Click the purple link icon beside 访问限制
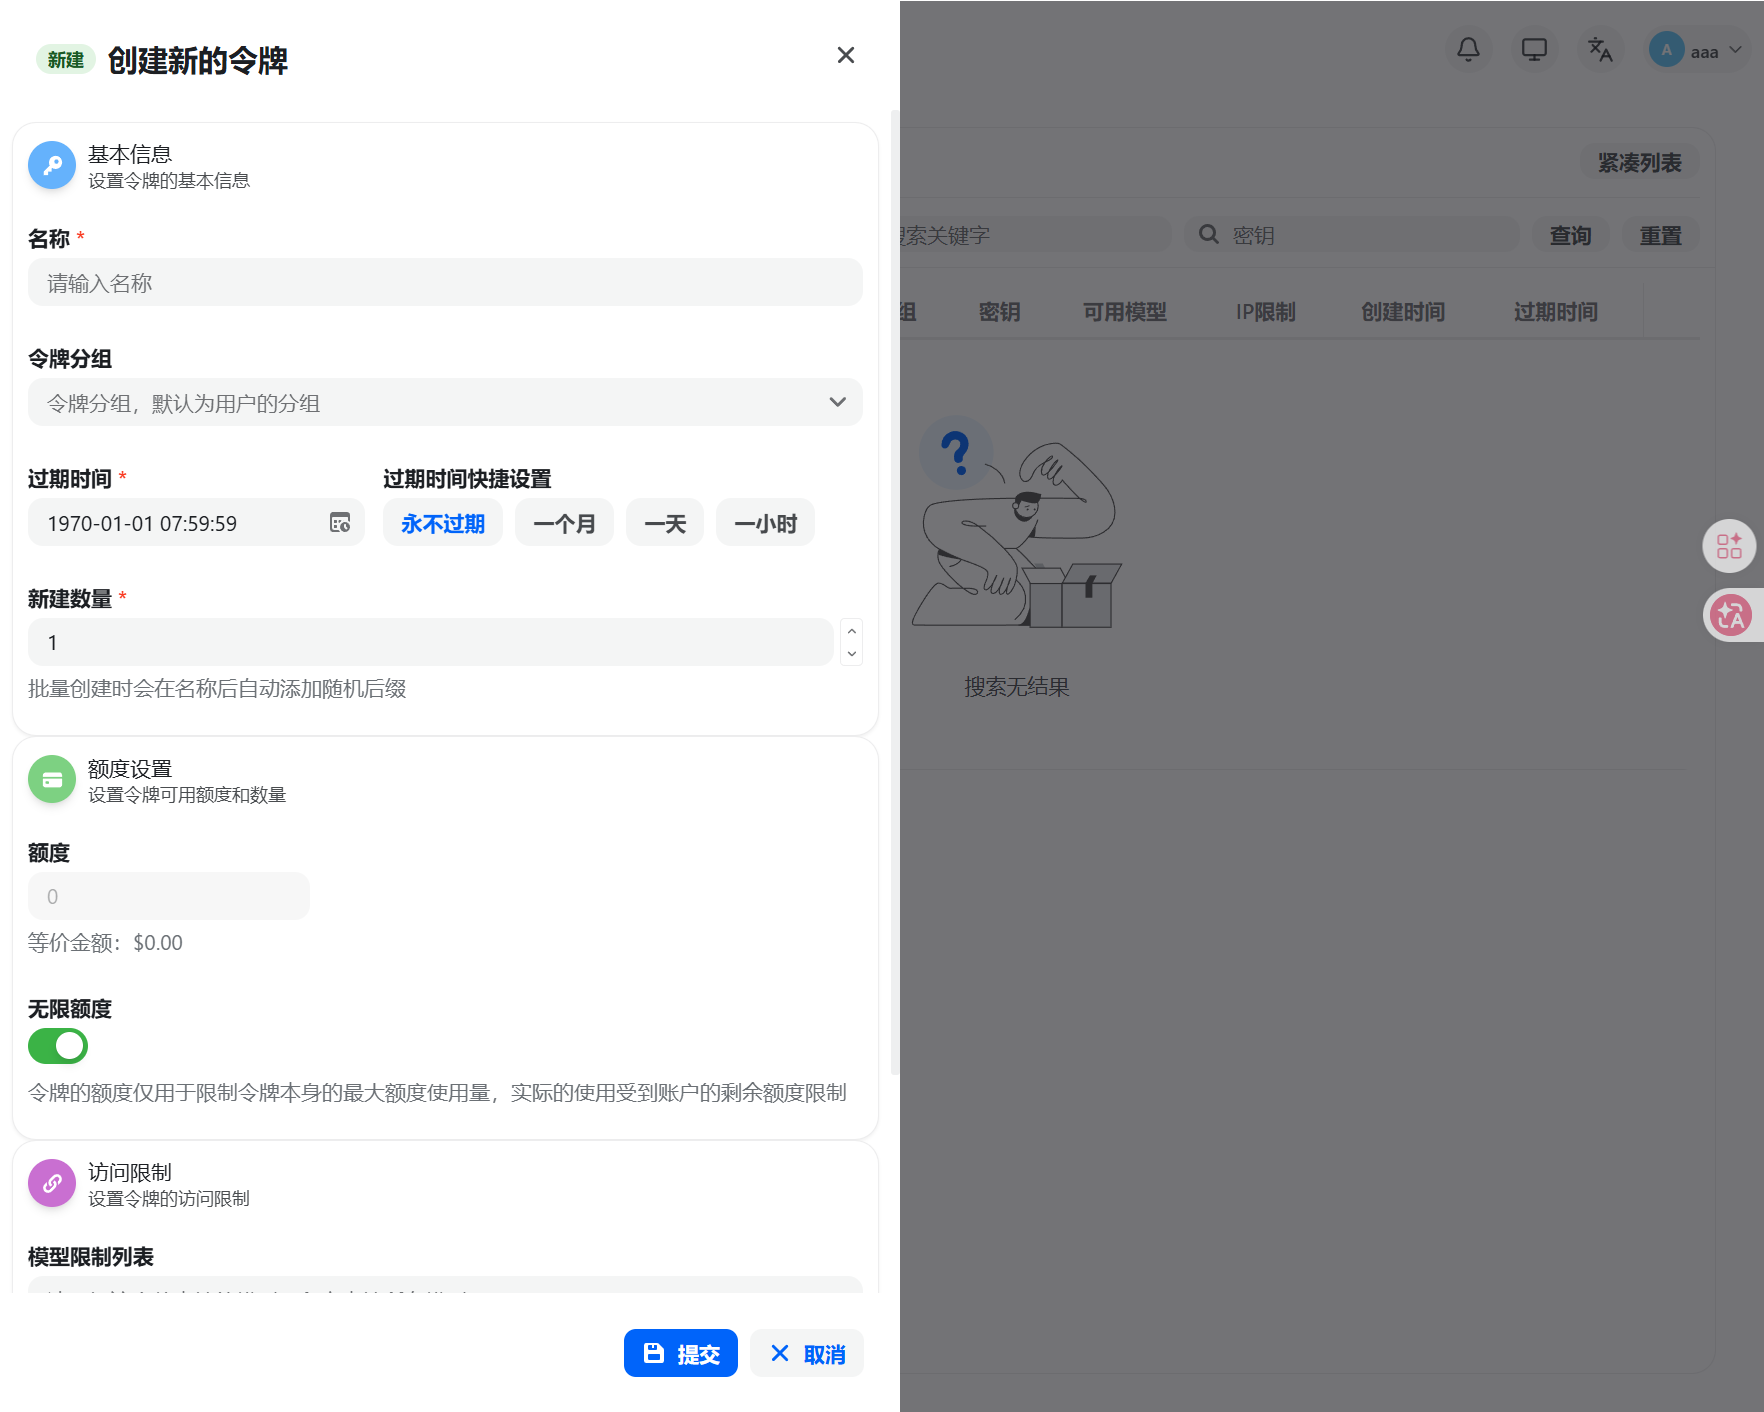1764x1412 pixels. tap(51, 1183)
